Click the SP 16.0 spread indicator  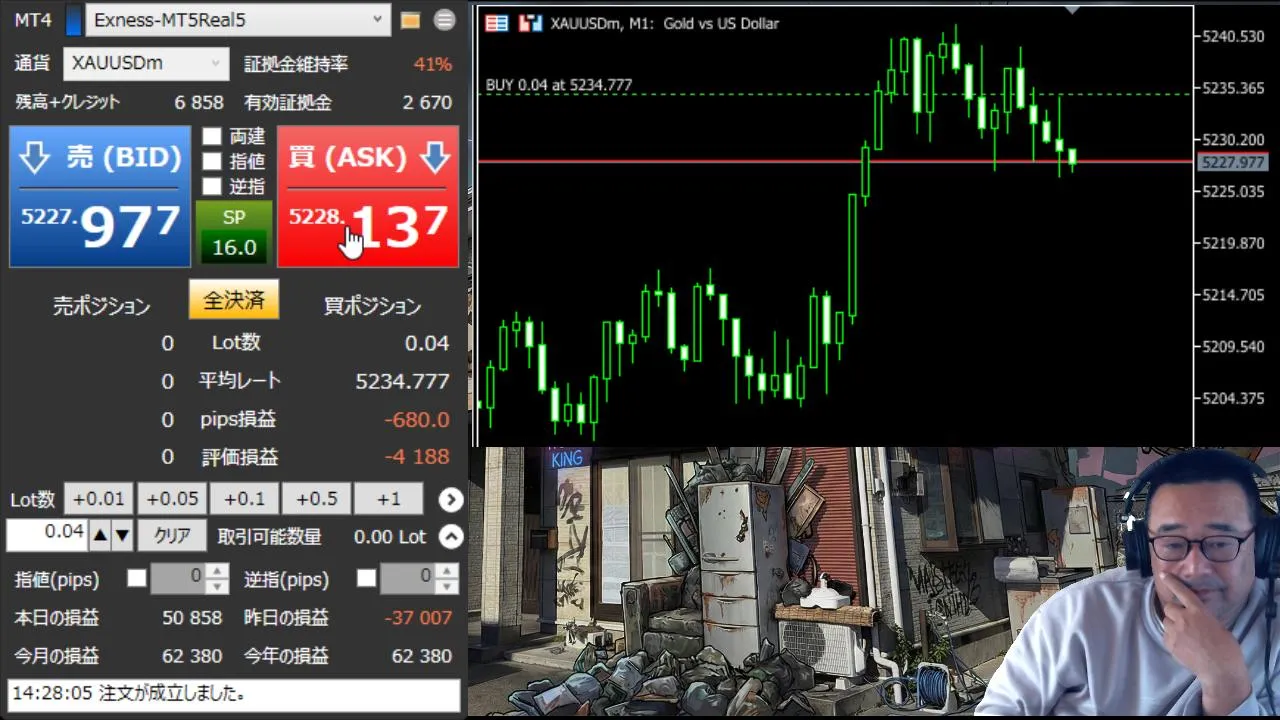[x=233, y=233]
